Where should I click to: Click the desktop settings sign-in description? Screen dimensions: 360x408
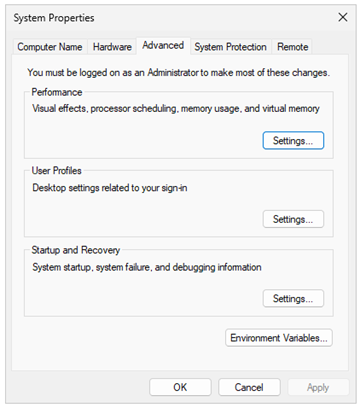110,188
